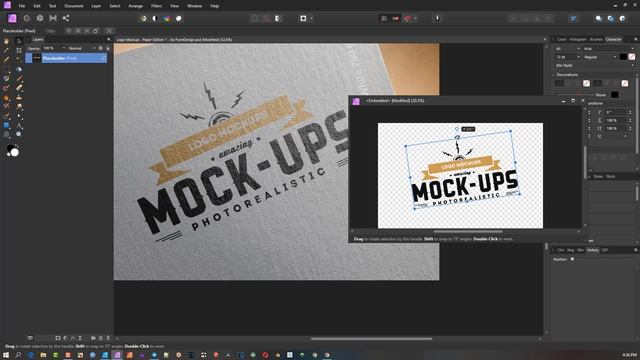Screen dimensions: 640x360
Task: Open the snapping options dropdown arrow
Action: (416, 18)
